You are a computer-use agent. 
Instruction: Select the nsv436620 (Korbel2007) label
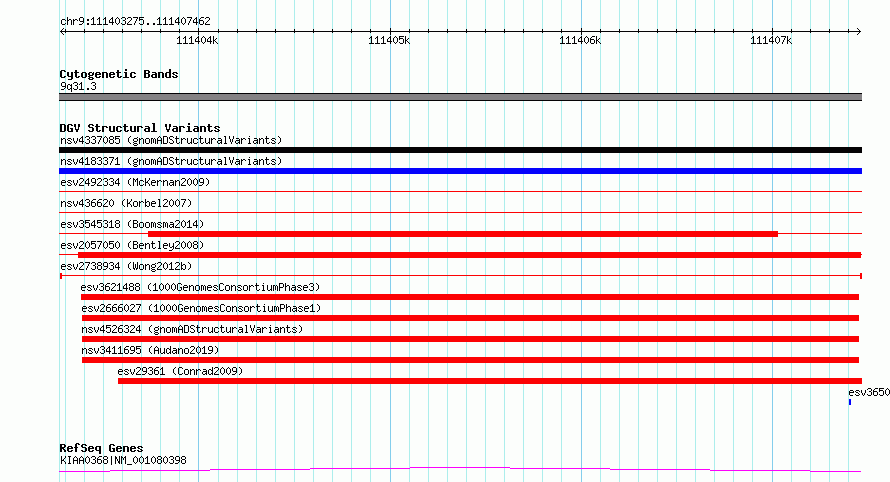126,203
